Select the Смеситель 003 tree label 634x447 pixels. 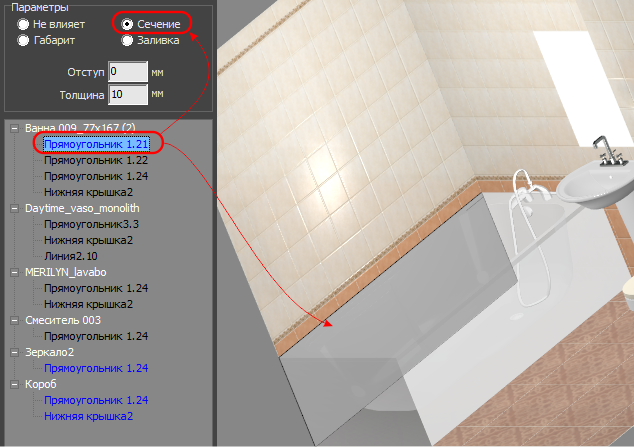pos(65,320)
